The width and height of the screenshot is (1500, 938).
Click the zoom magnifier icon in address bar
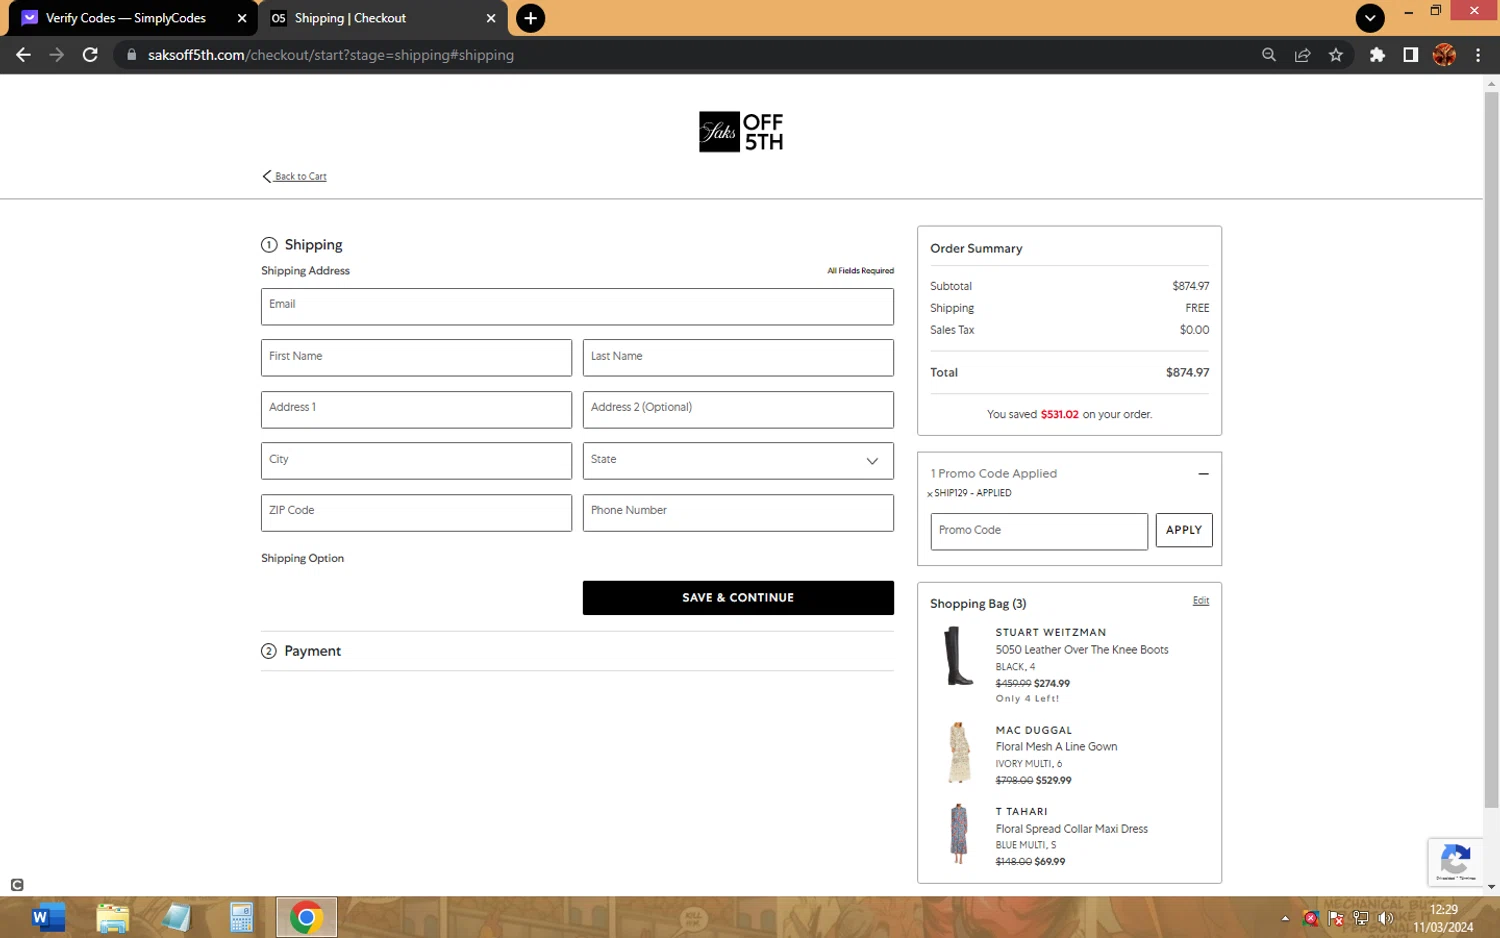pos(1269,55)
